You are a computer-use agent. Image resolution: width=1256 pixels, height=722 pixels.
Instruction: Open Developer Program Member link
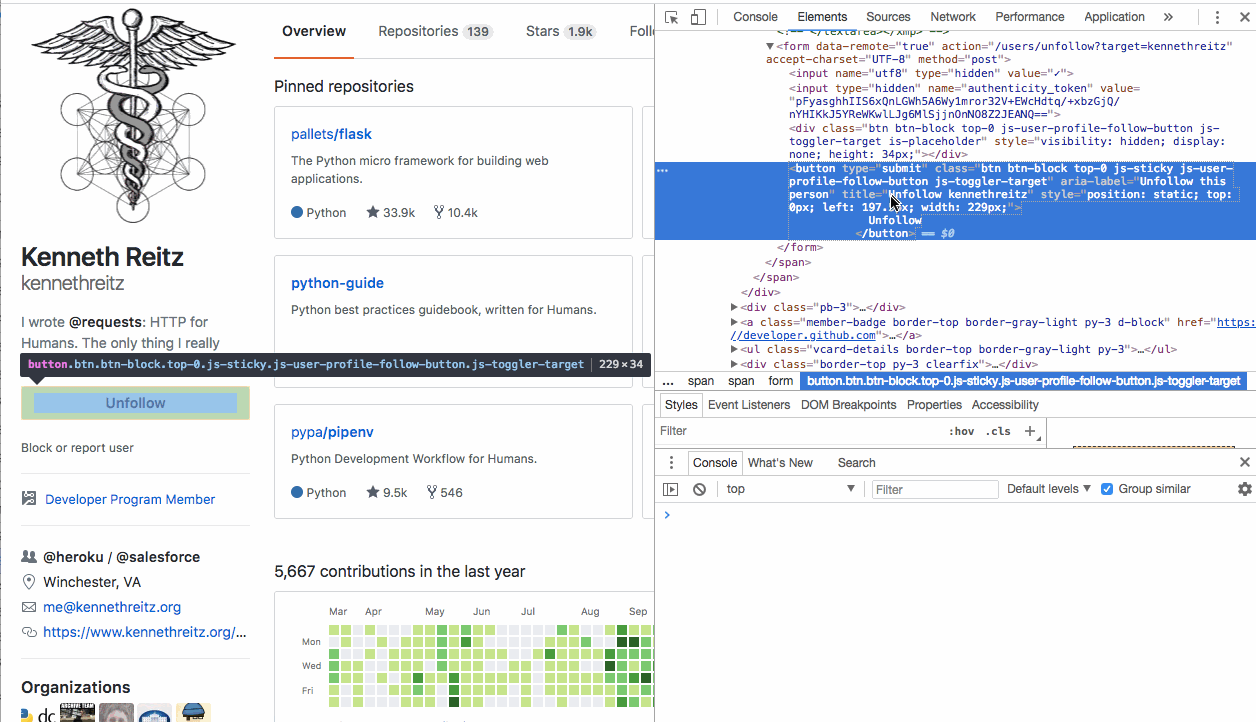(130, 499)
